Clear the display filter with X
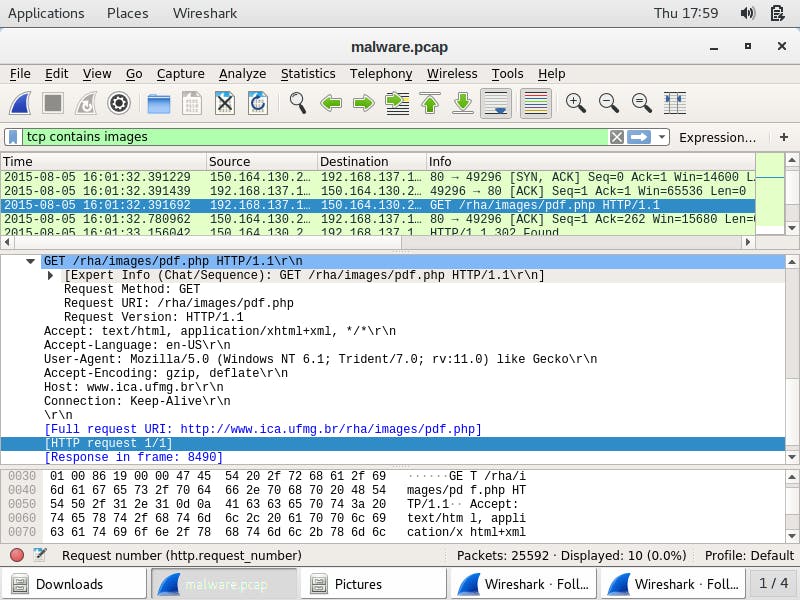 pyautogui.click(x=616, y=137)
